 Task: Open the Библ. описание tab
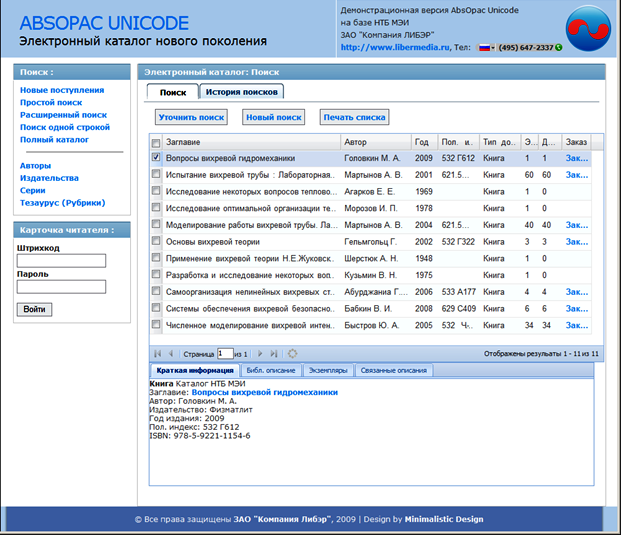pyautogui.click(x=271, y=370)
